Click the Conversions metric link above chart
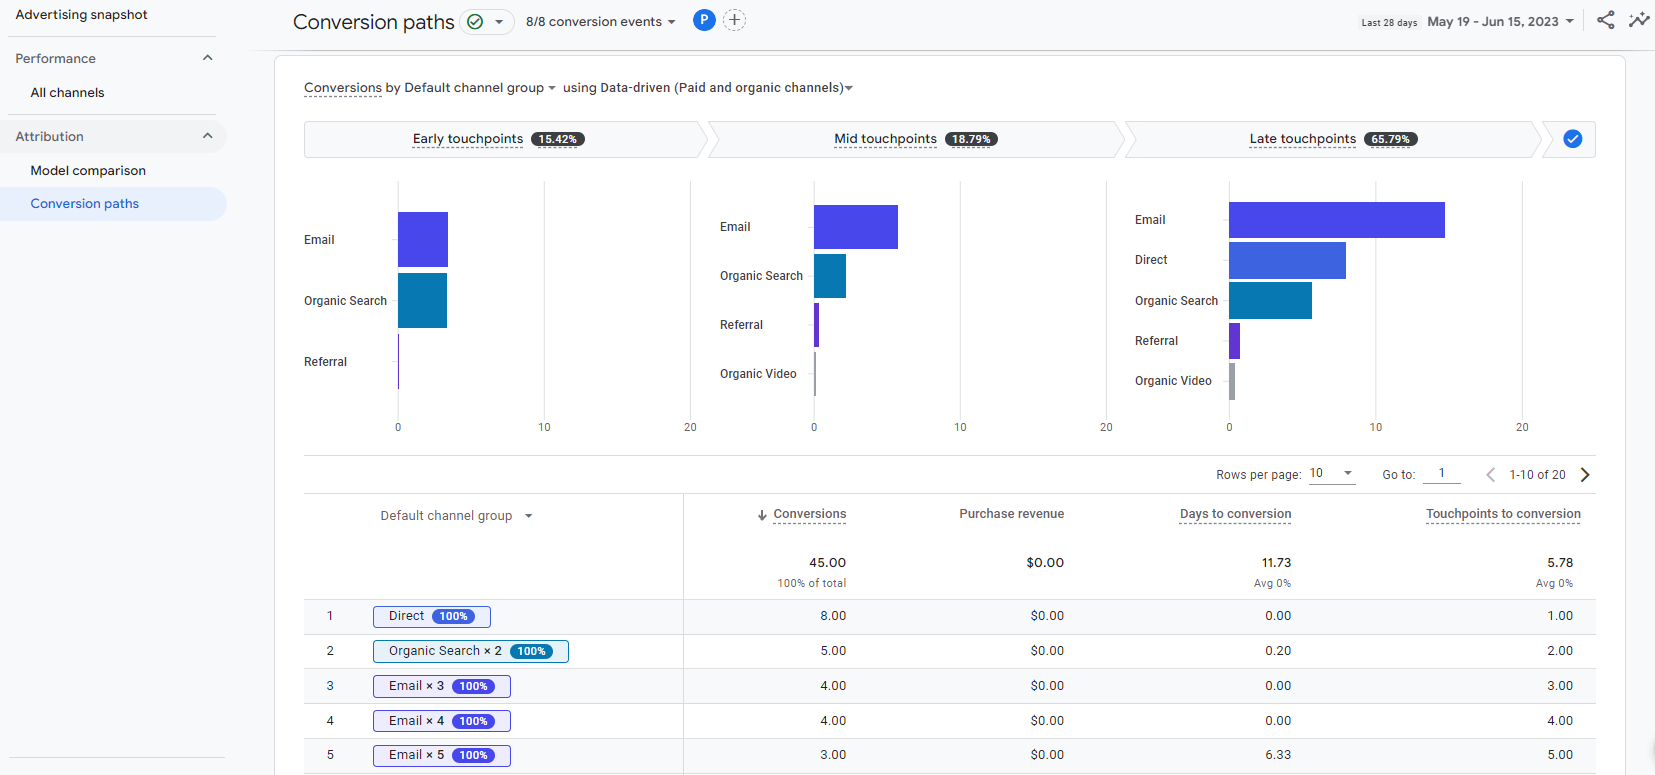 point(343,88)
